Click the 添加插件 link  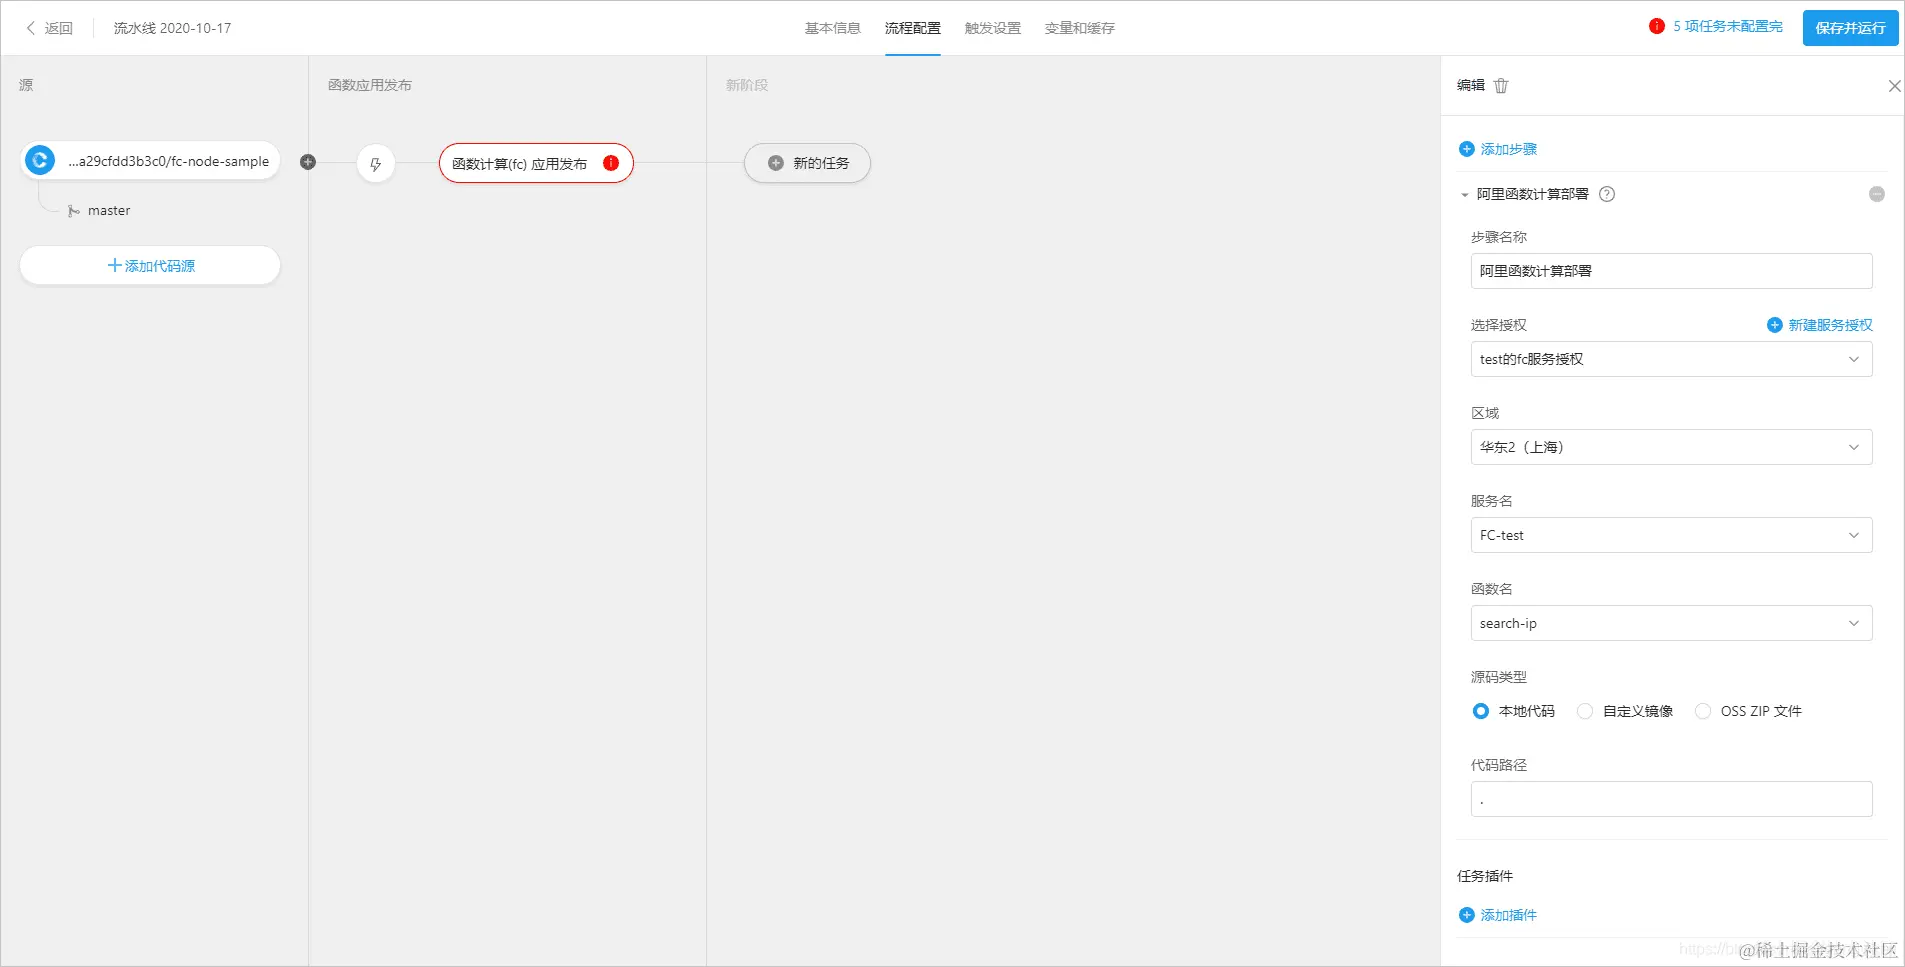click(x=1508, y=915)
